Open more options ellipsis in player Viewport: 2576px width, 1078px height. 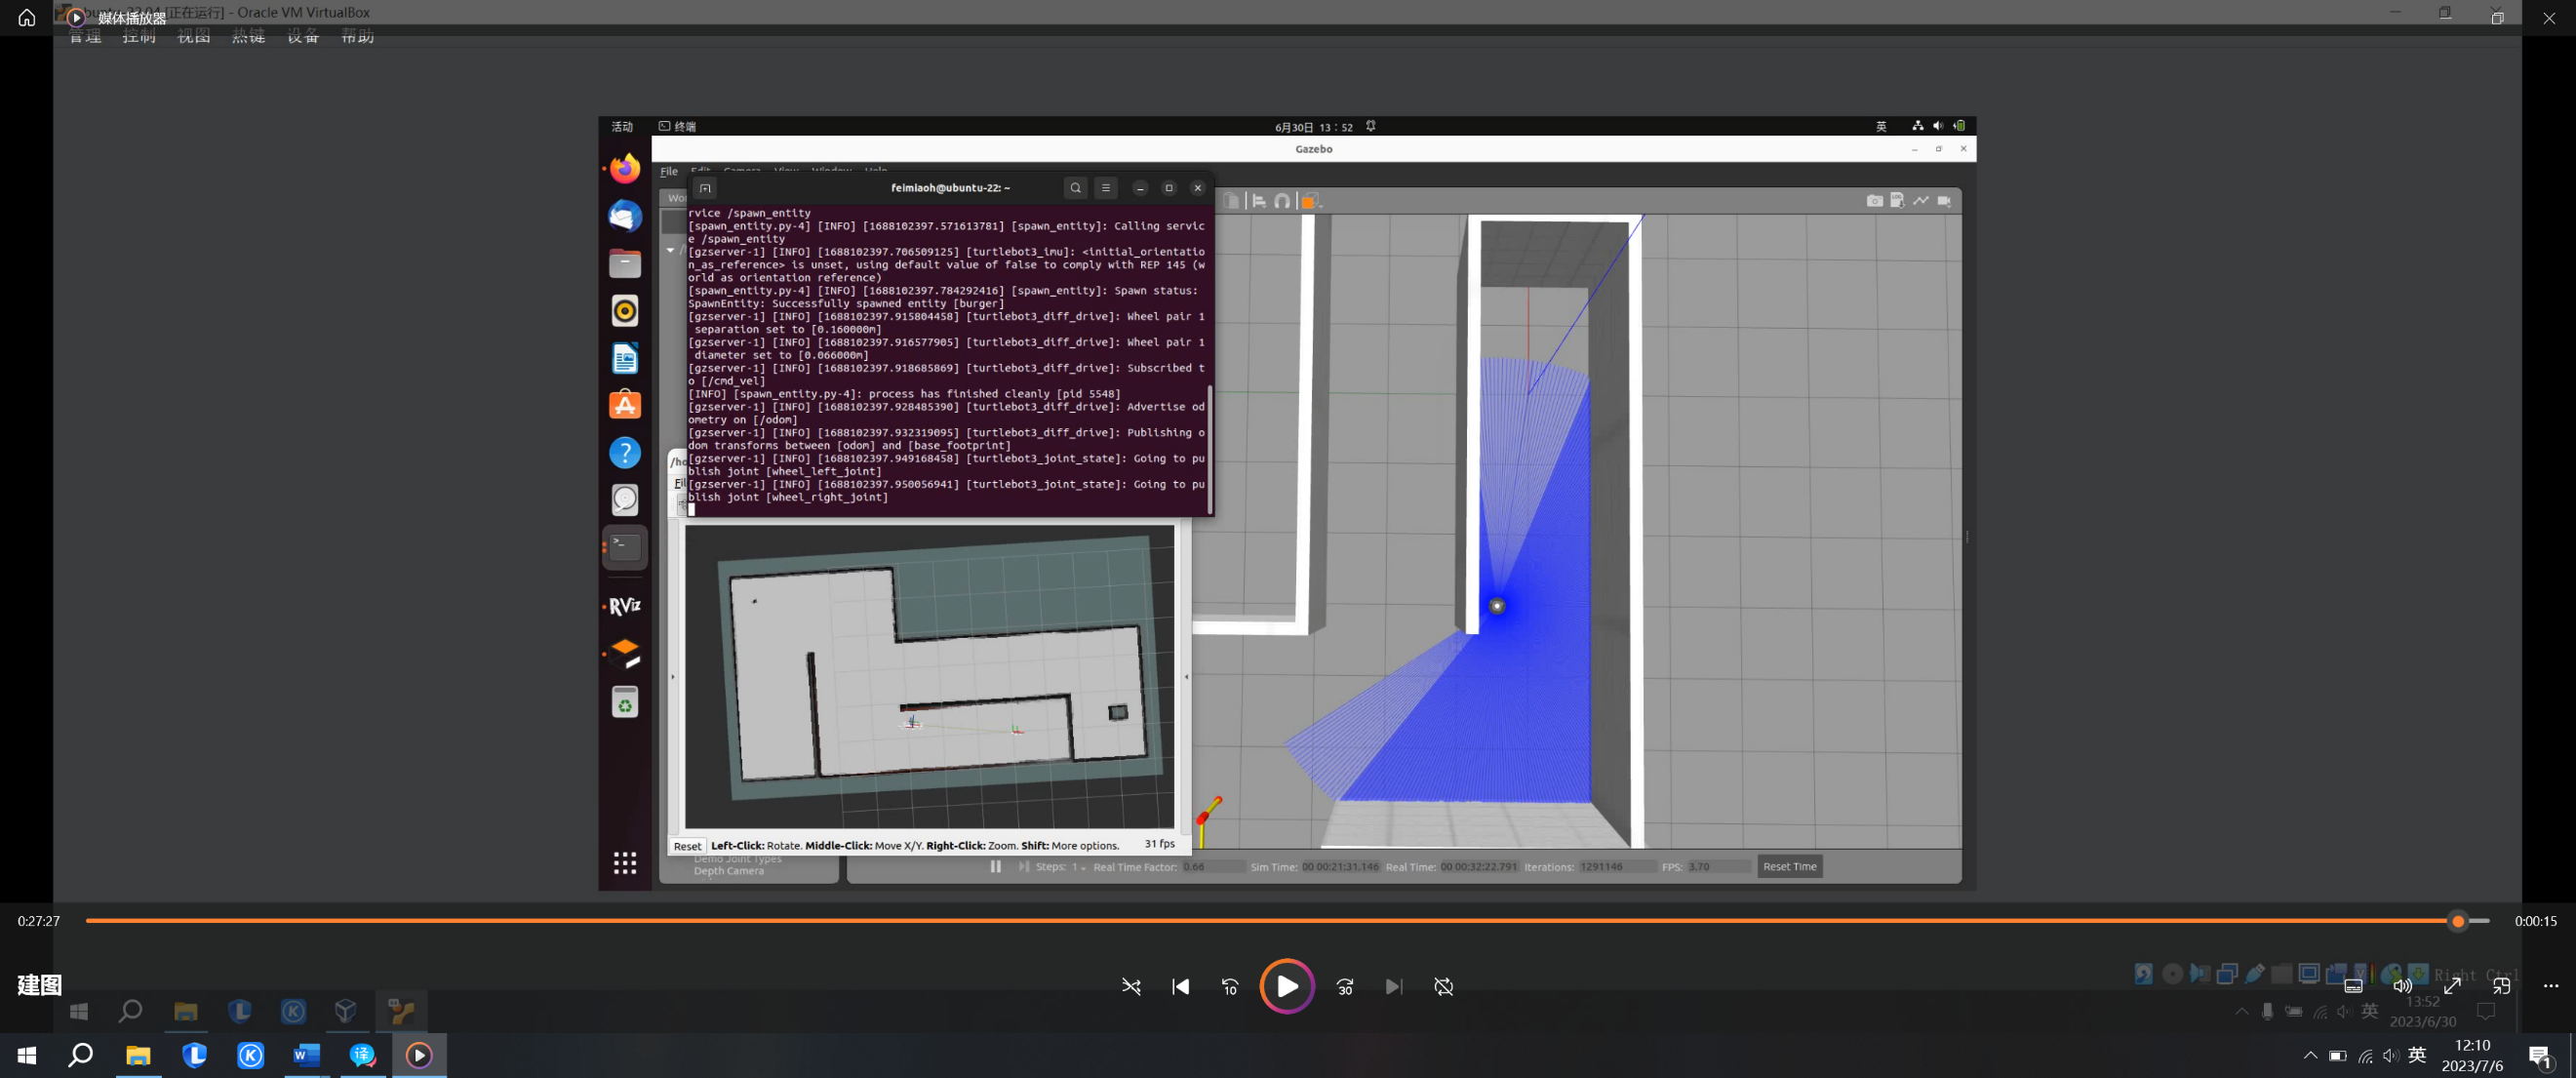tap(2550, 986)
